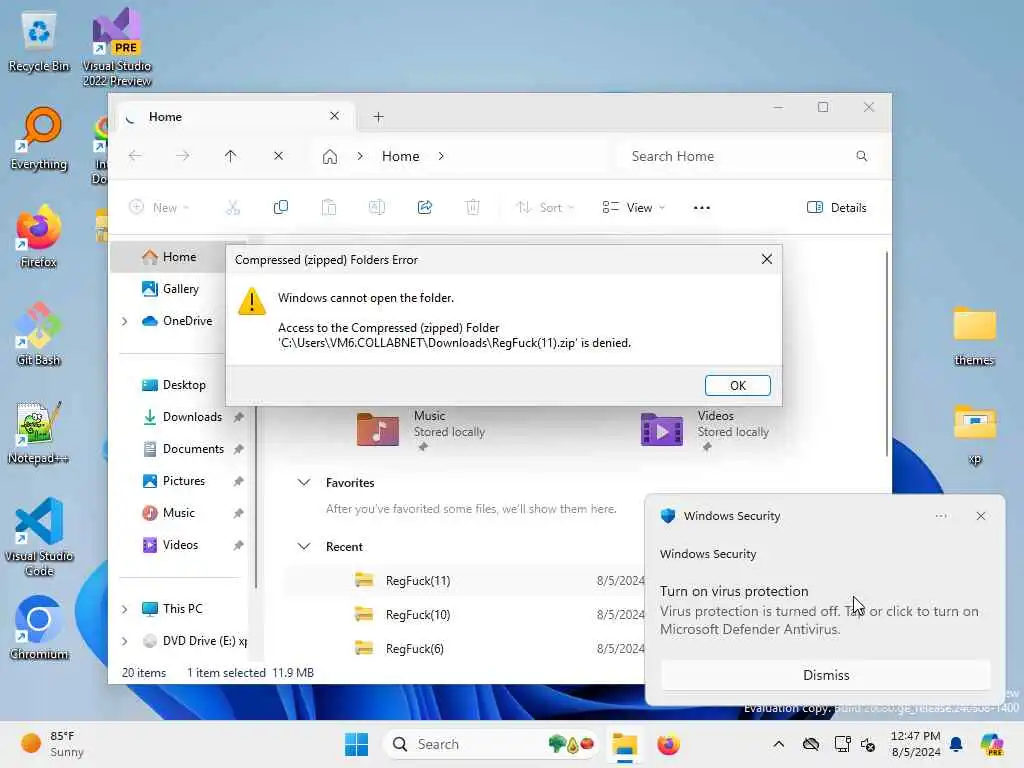
Task: Open the Visual Studio Code desktop shortcut
Action: pos(39,537)
